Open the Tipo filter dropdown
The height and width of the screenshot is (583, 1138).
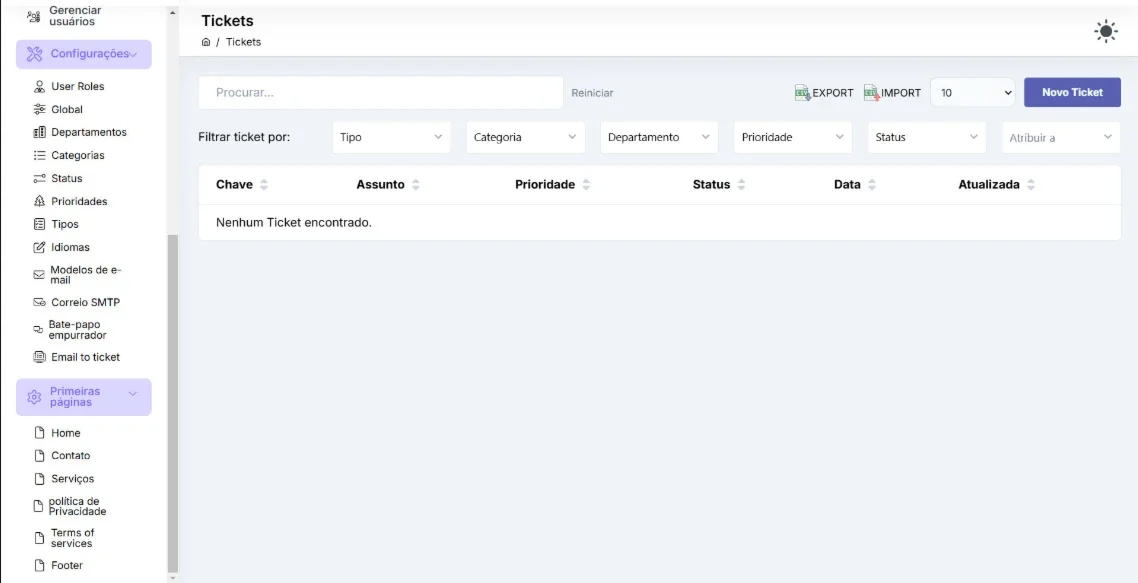[x=391, y=137]
